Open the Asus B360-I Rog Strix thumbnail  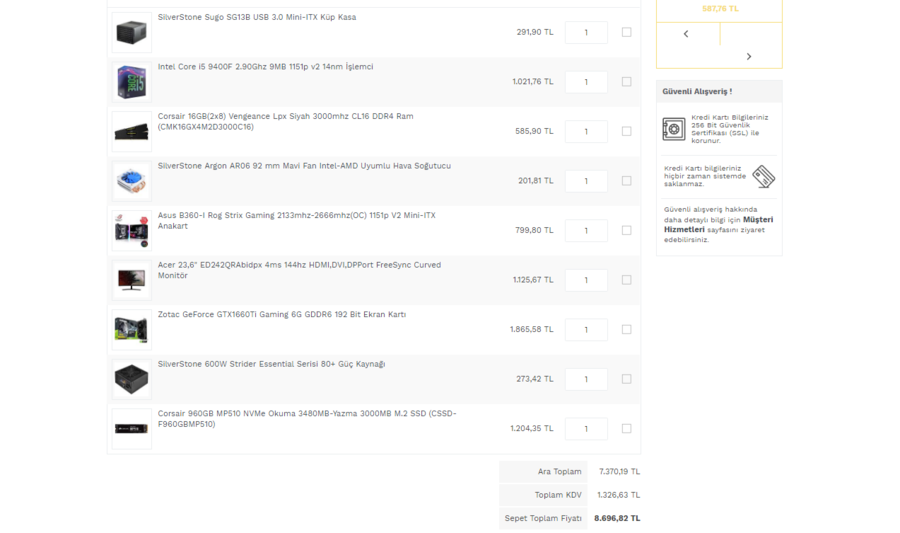tap(131, 231)
